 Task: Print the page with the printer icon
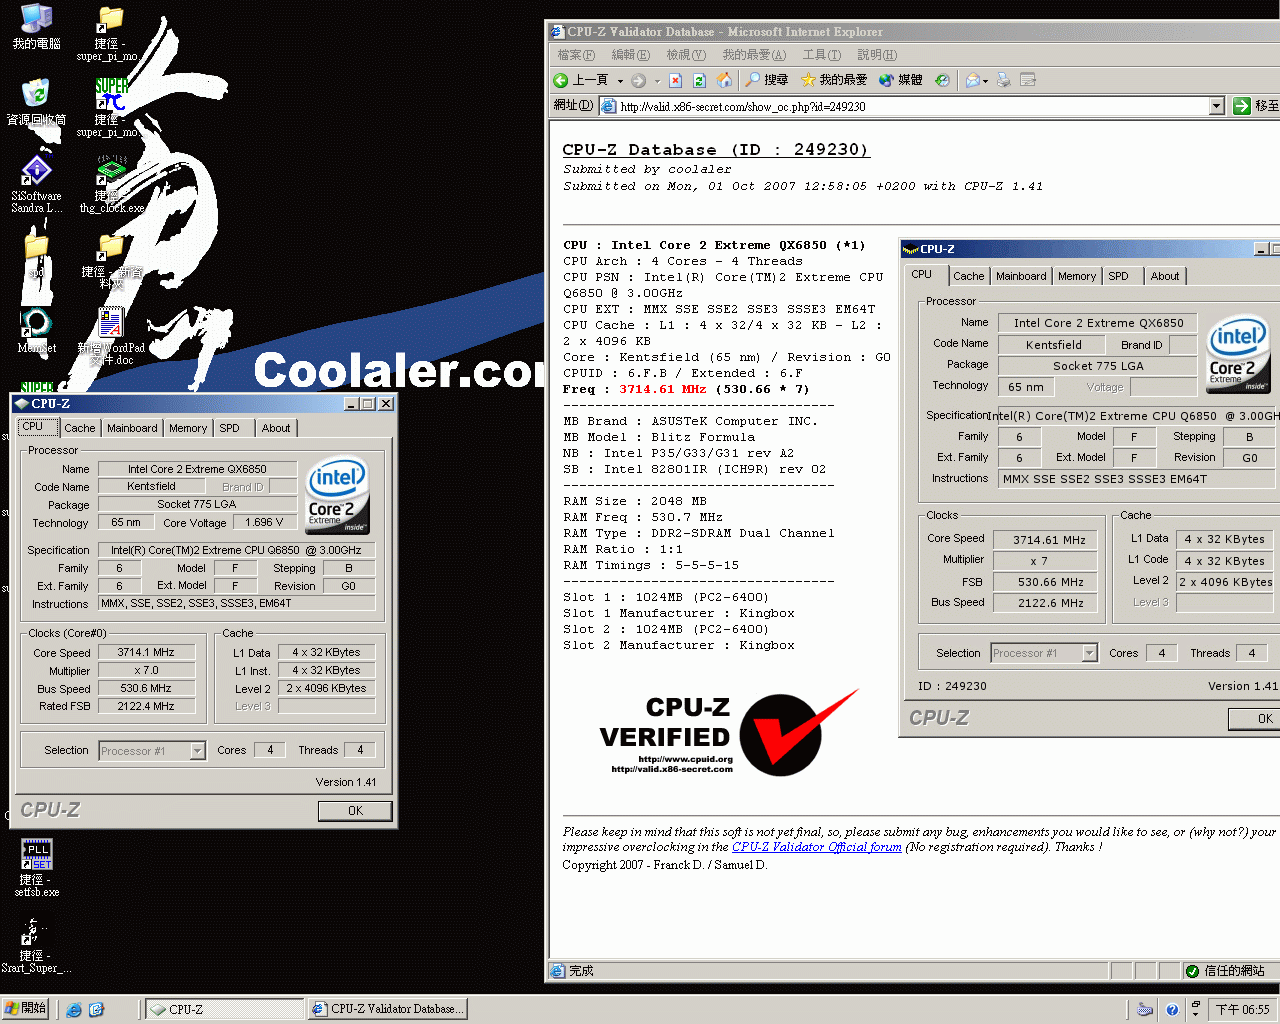point(1004,80)
